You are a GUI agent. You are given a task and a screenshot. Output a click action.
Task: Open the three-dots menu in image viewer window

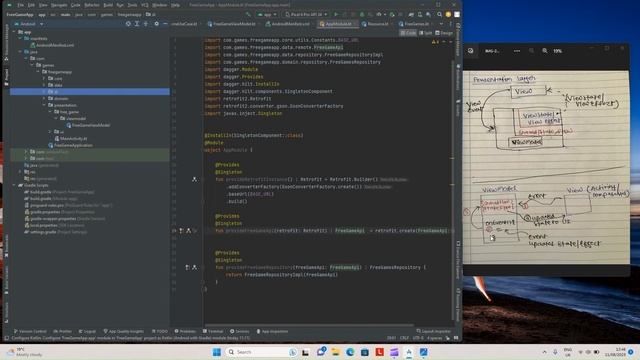517,51
